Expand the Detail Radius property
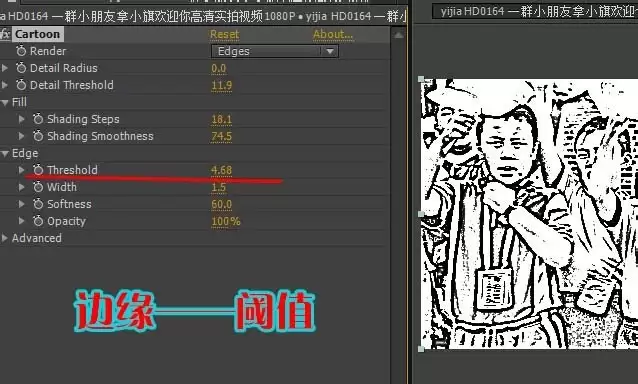 [x=5, y=68]
